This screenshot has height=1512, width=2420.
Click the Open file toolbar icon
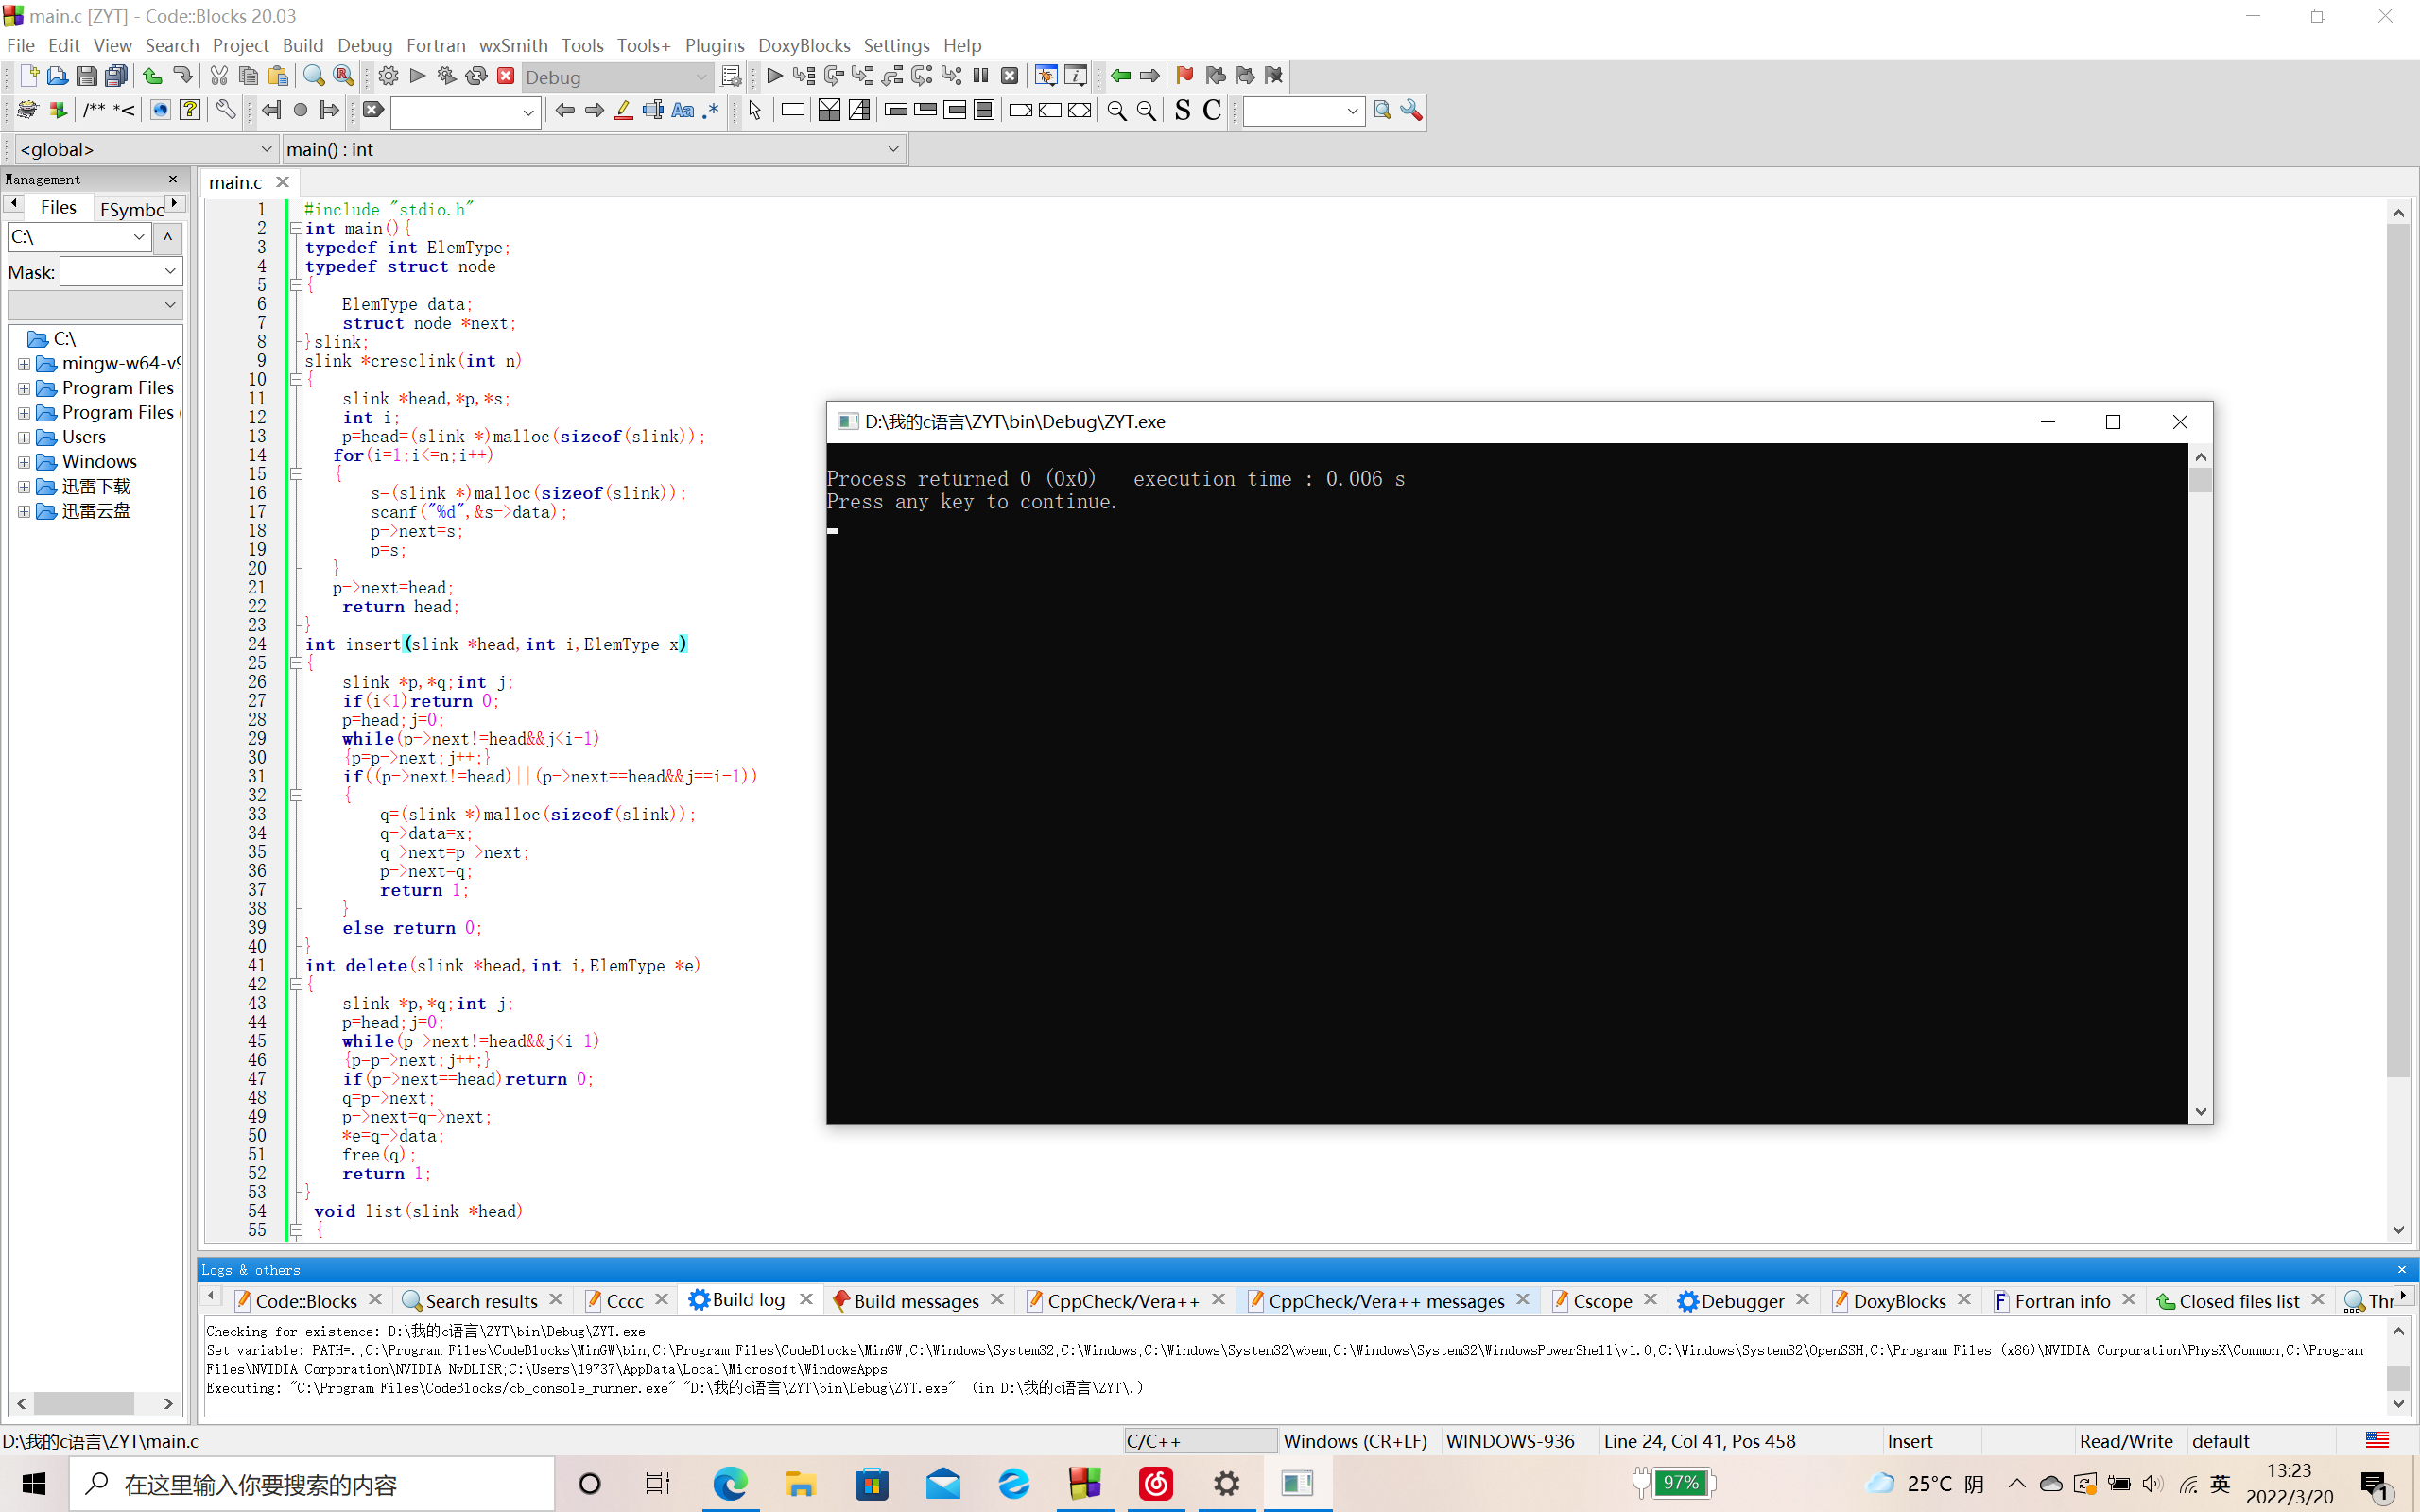pos(57,76)
